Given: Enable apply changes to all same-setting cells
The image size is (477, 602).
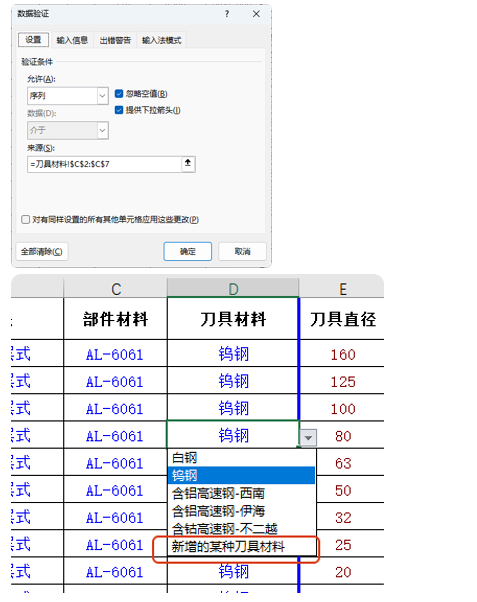Looking at the screenshot, I should [x=26, y=220].
